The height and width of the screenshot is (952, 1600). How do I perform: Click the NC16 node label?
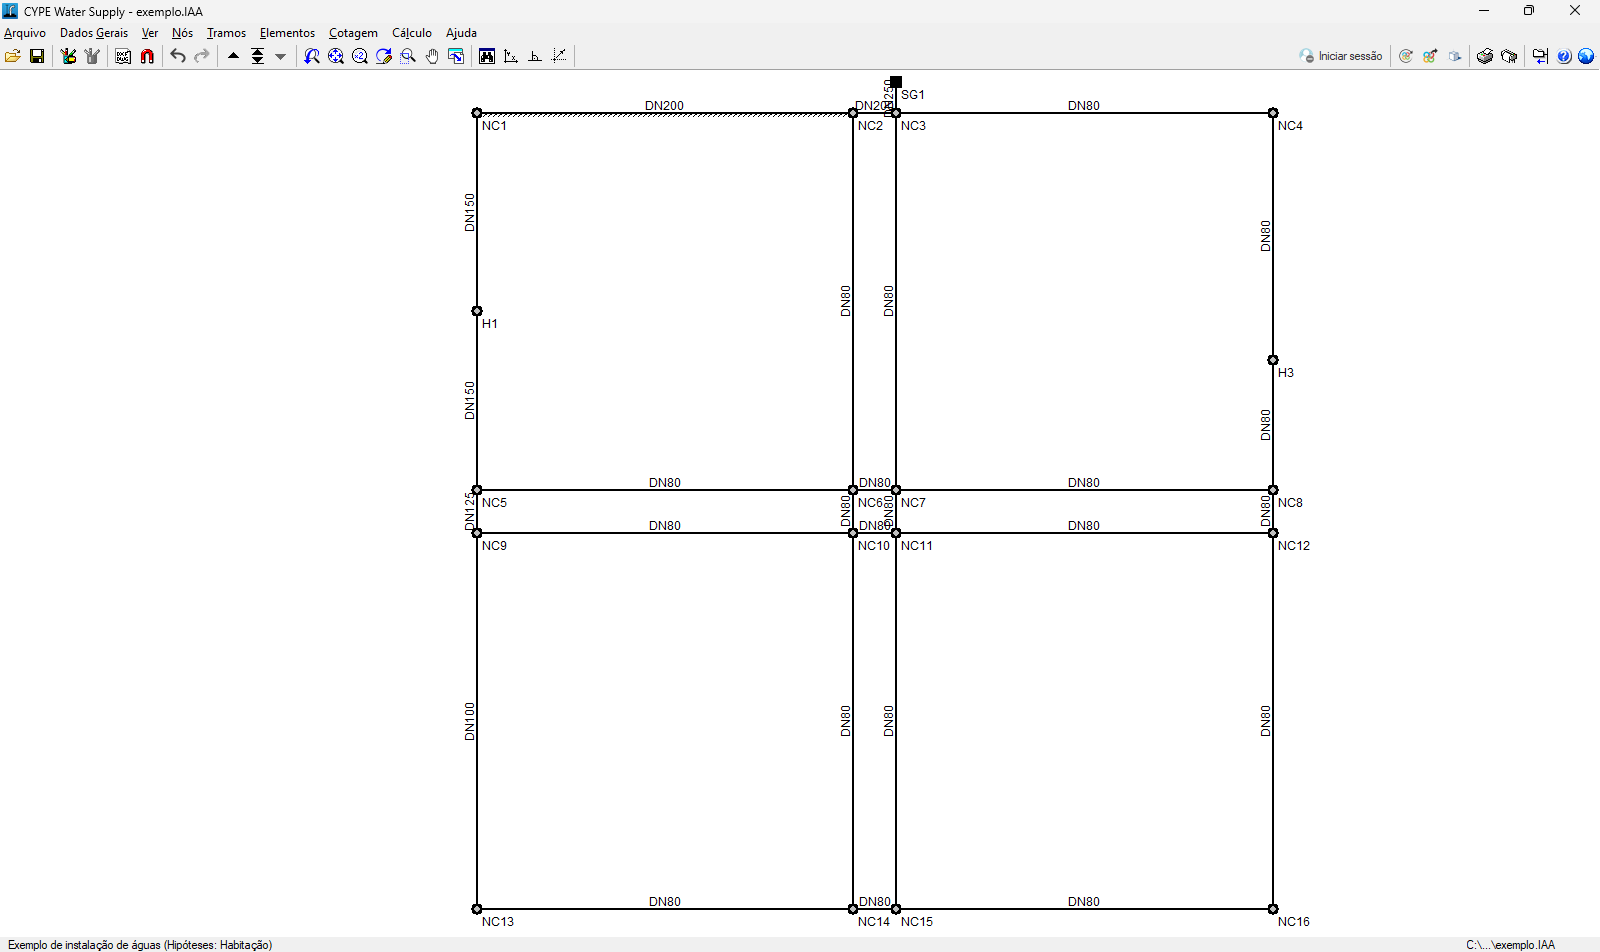point(1294,922)
